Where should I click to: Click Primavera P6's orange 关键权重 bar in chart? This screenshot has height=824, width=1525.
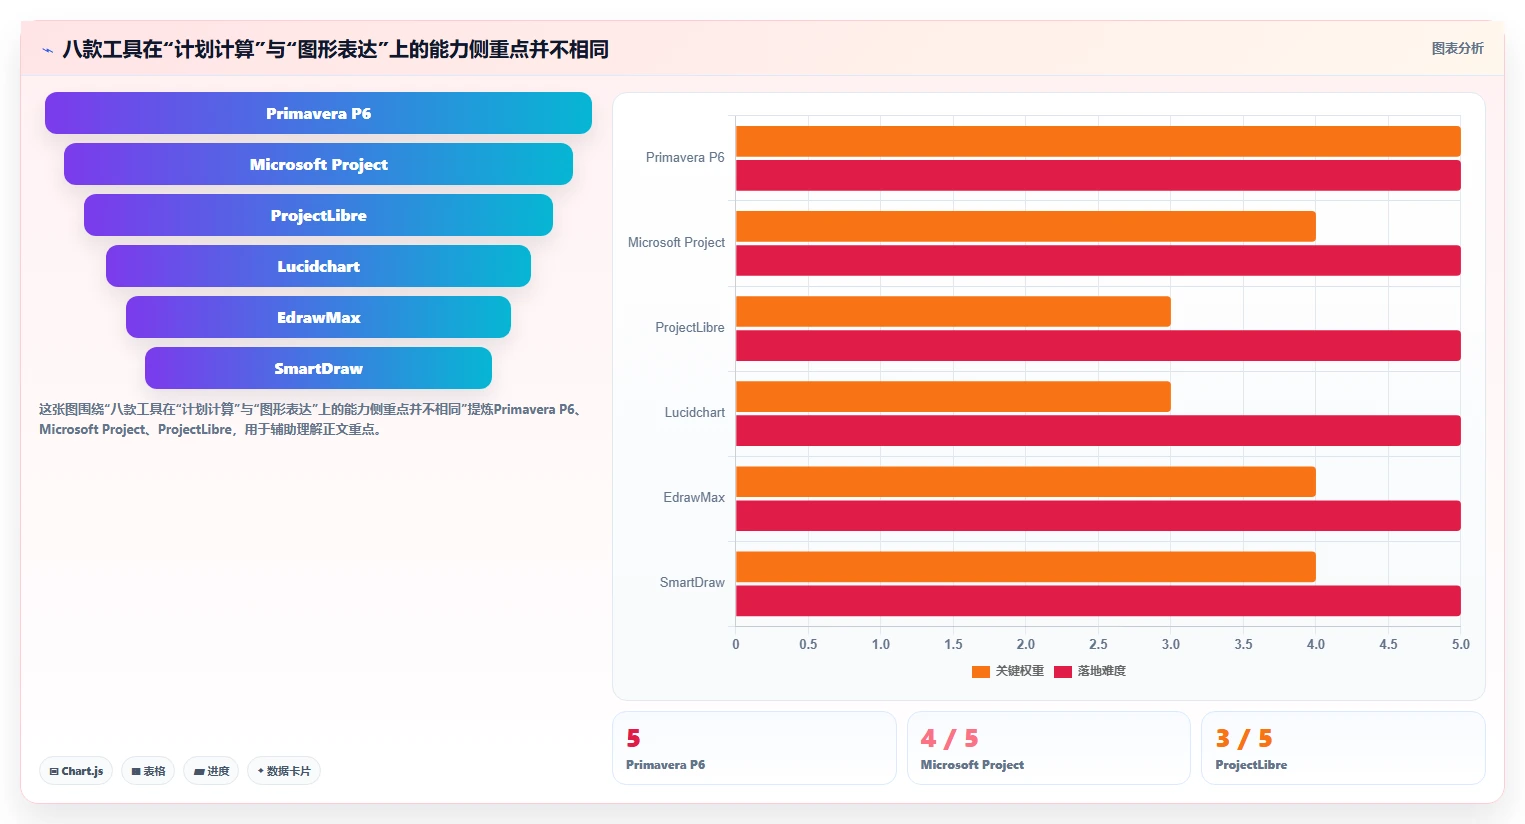point(1098,141)
